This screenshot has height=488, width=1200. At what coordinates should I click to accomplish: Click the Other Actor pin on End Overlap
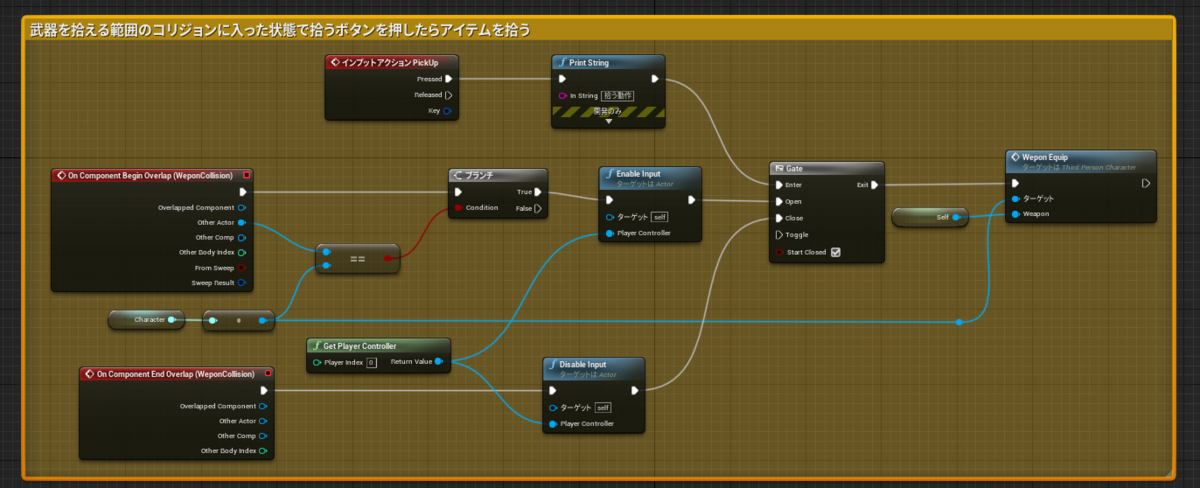pos(263,421)
